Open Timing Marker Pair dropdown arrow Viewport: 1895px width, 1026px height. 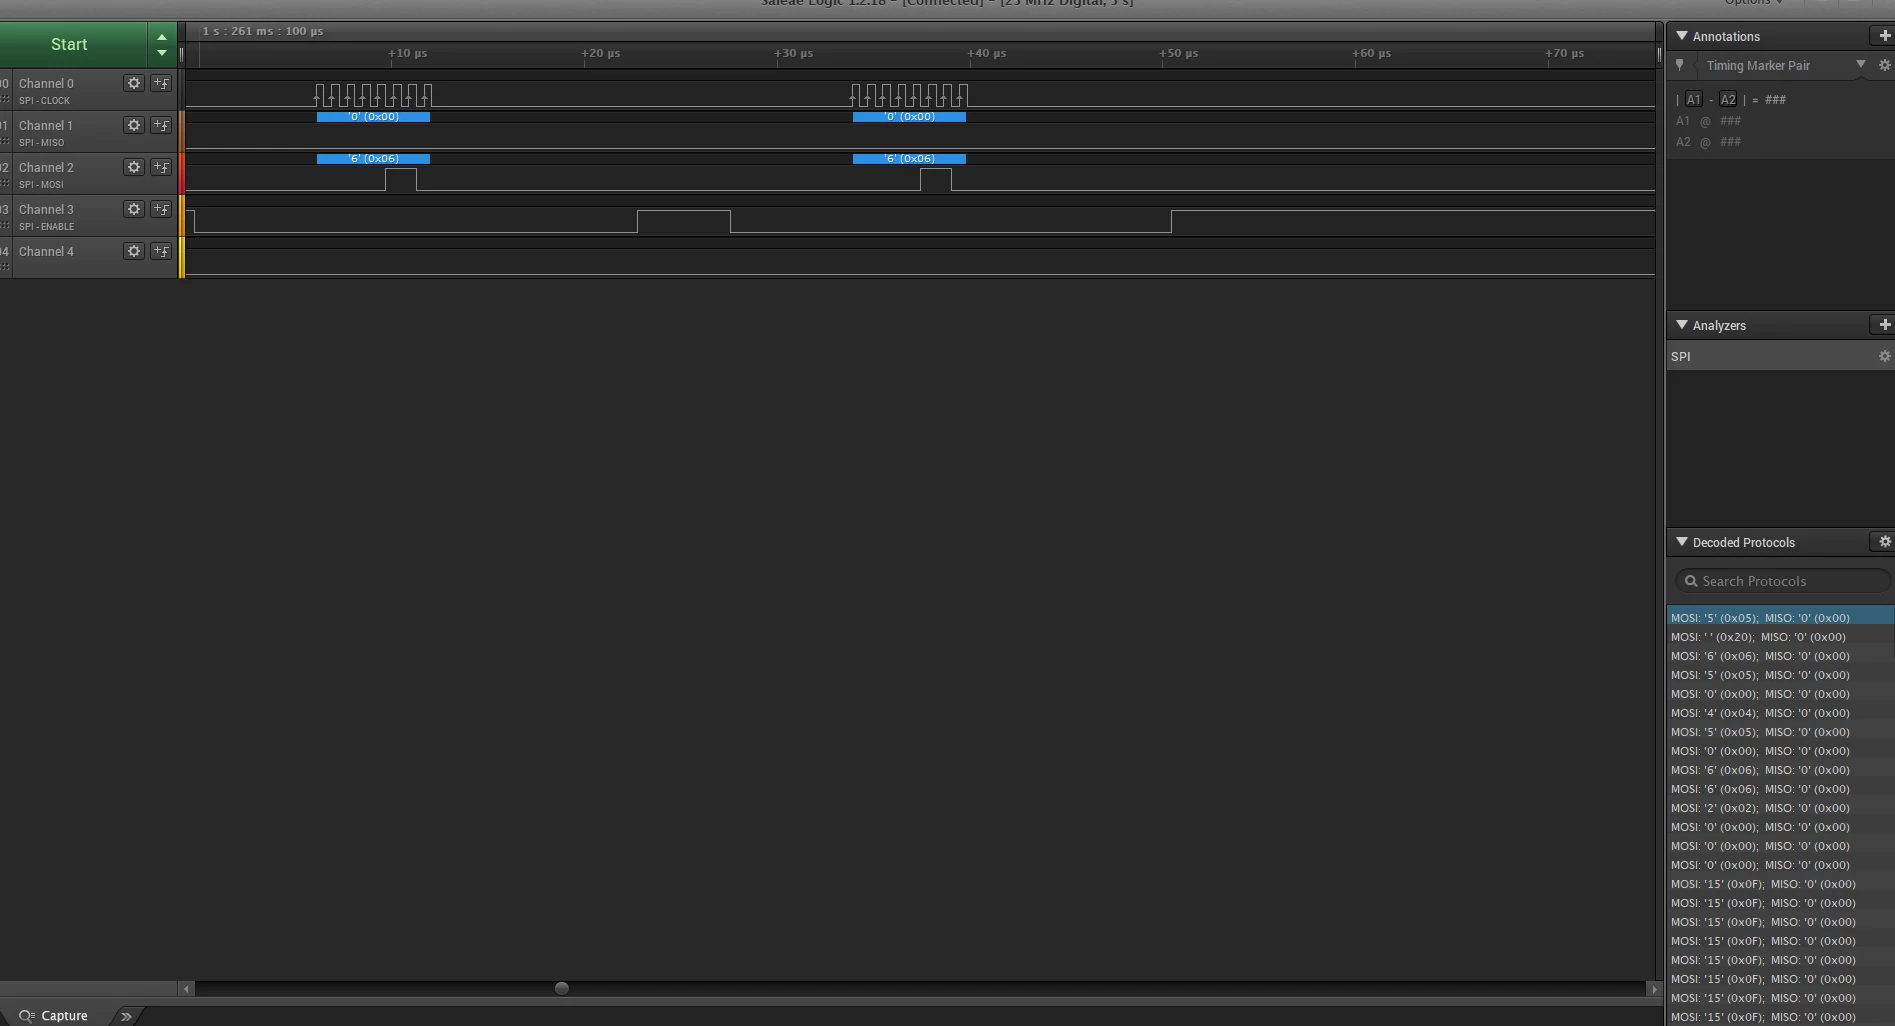(x=1861, y=65)
